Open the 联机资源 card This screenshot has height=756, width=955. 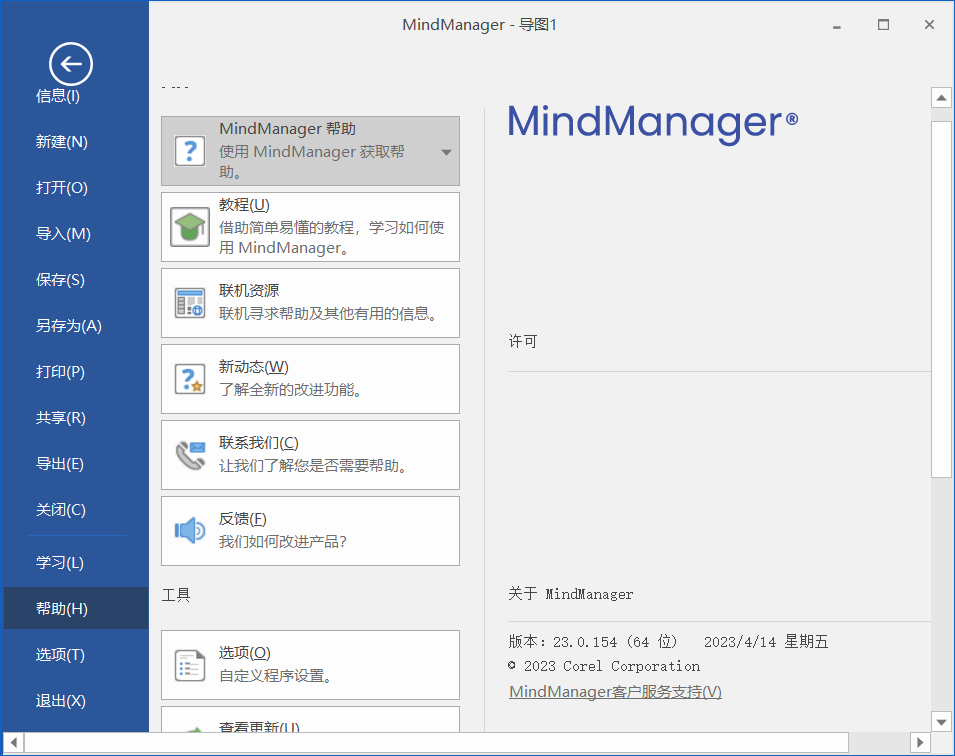pos(310,303)
